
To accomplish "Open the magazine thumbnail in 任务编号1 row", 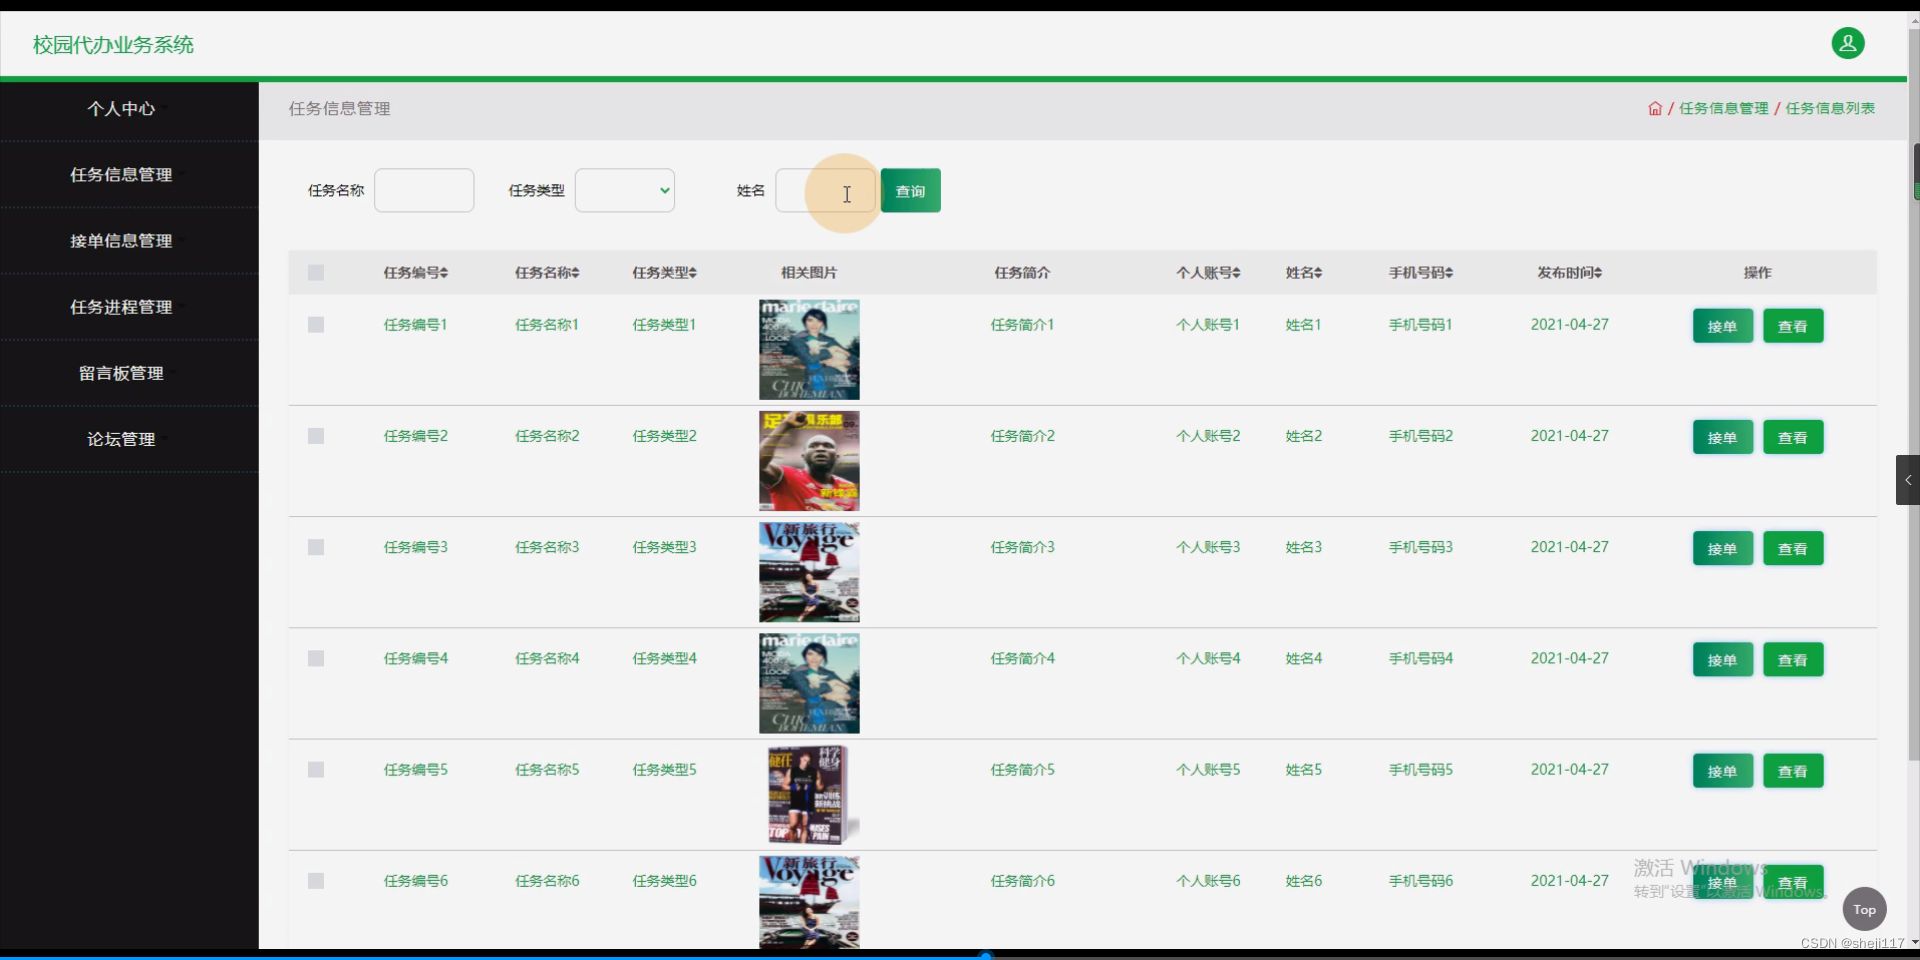I will pos(809,350).
